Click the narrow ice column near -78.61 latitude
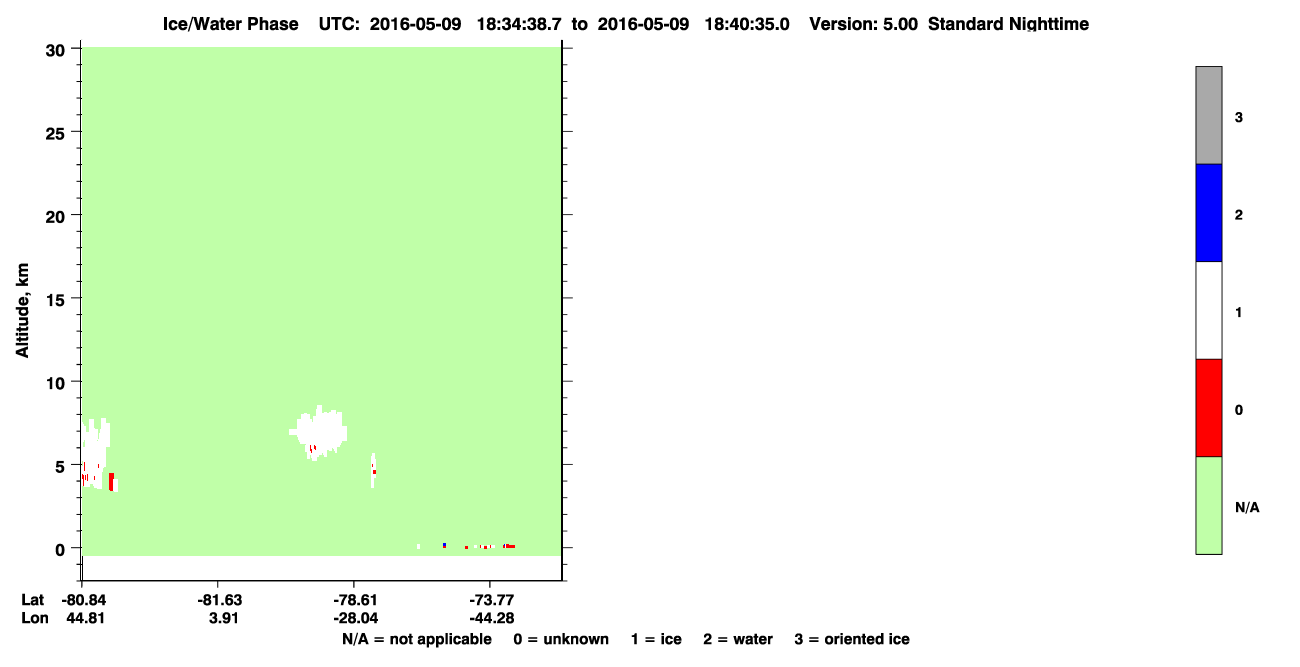 [373, 470]
